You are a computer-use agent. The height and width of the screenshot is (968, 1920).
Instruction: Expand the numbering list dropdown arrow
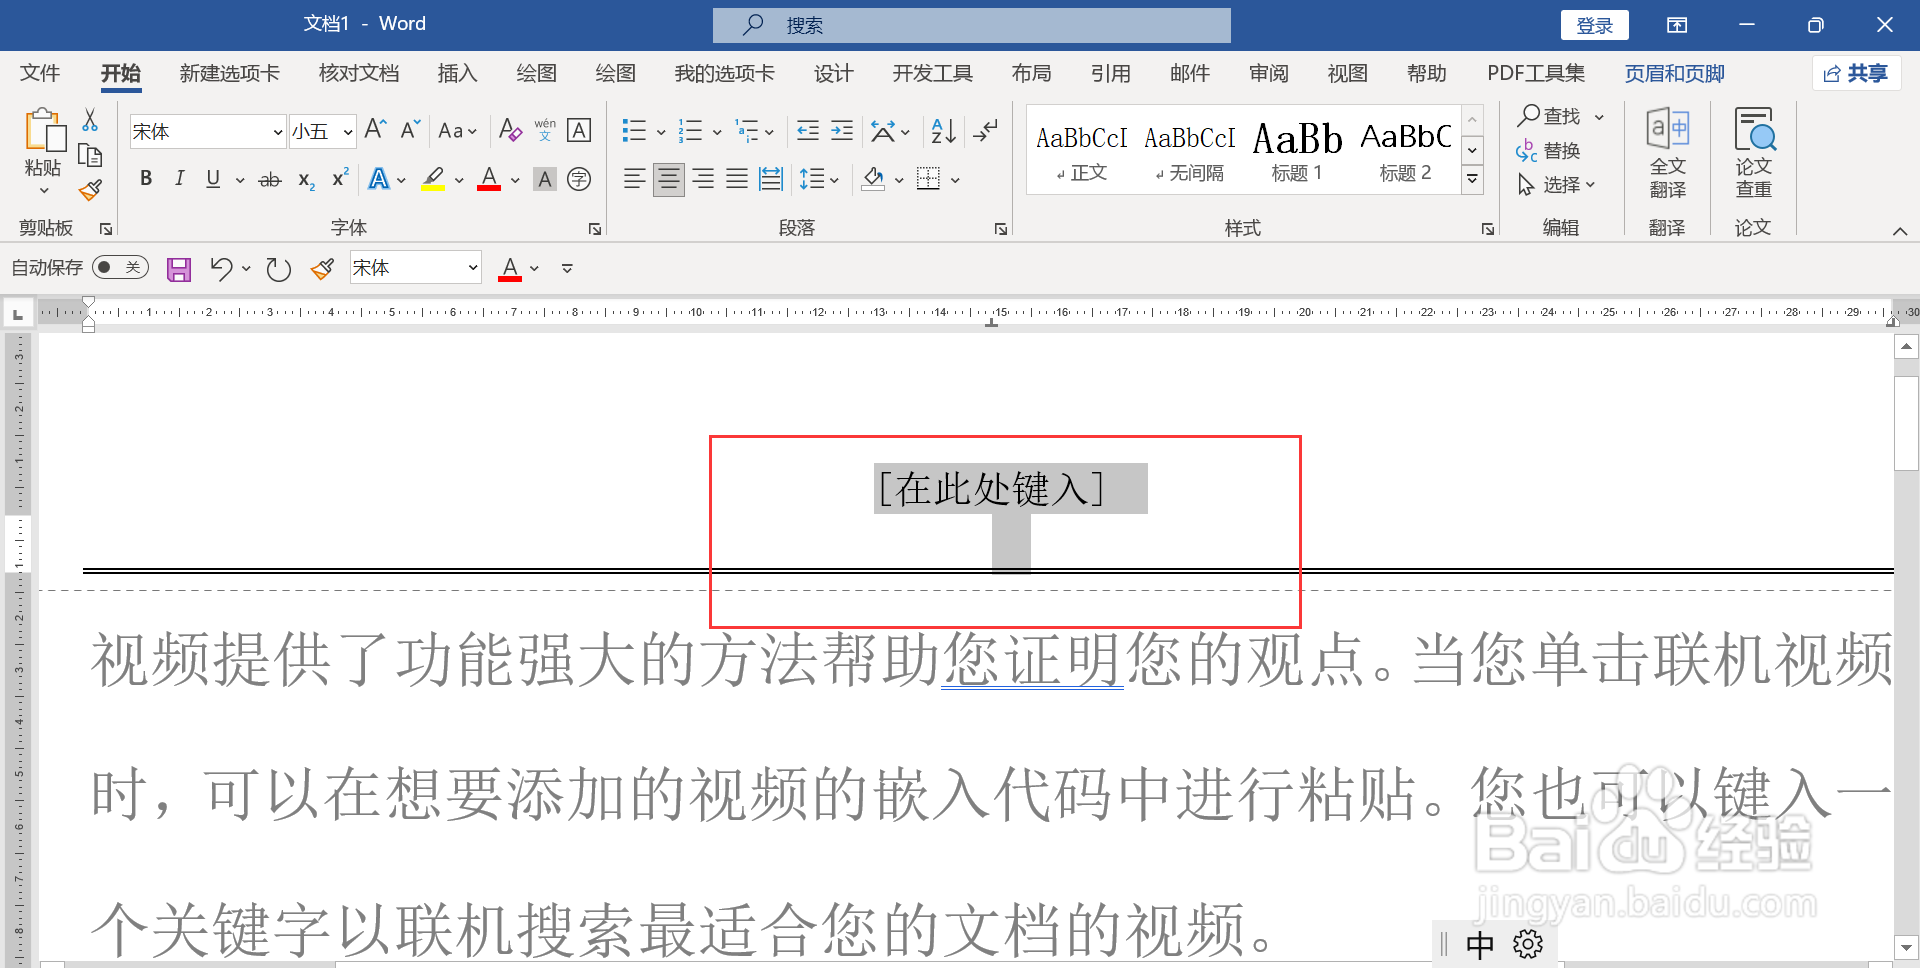coord(717,131)
